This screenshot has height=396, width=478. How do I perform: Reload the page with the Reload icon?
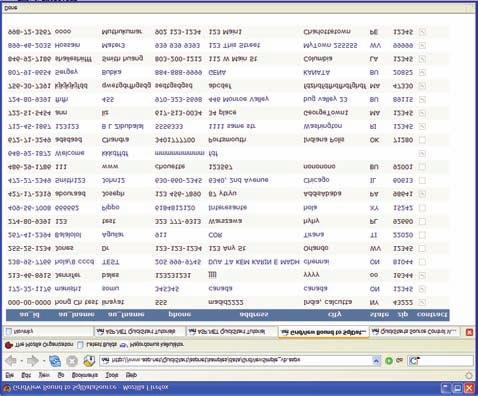pos(55,361)
